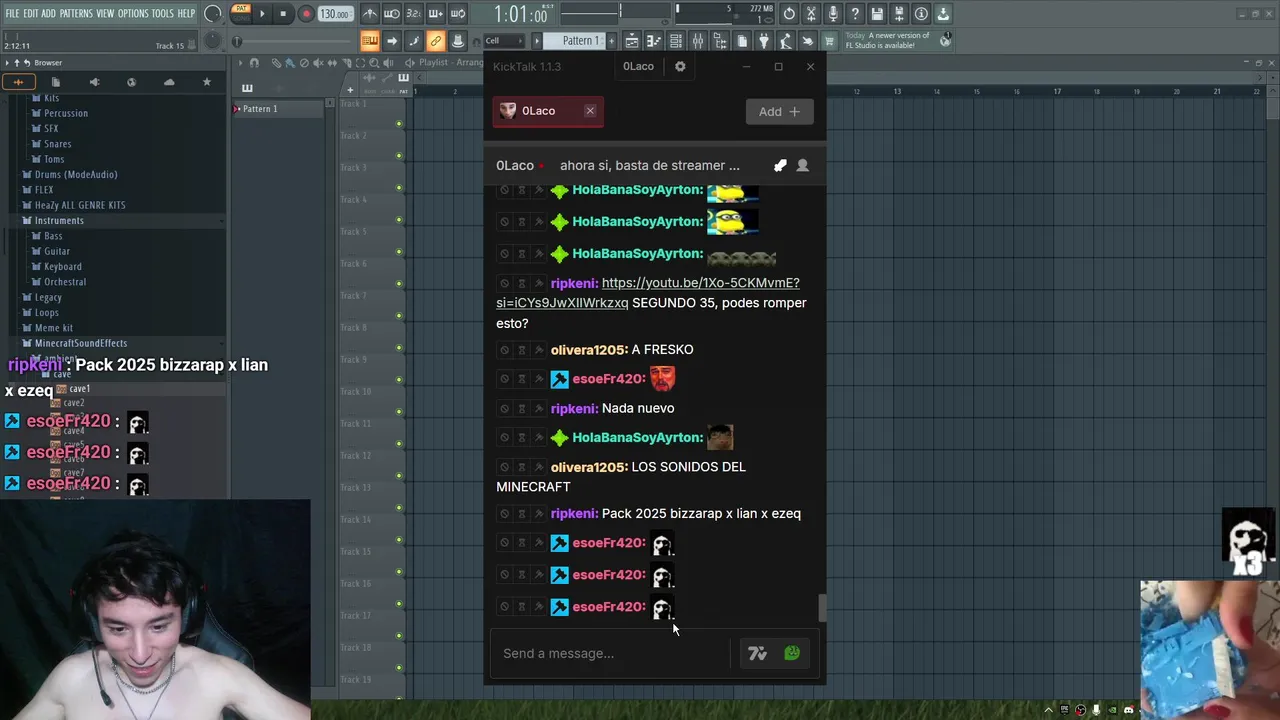Open the Cell snap dropdown
This screenshot has height=720, width=1280.
click(x=505, y=41)
